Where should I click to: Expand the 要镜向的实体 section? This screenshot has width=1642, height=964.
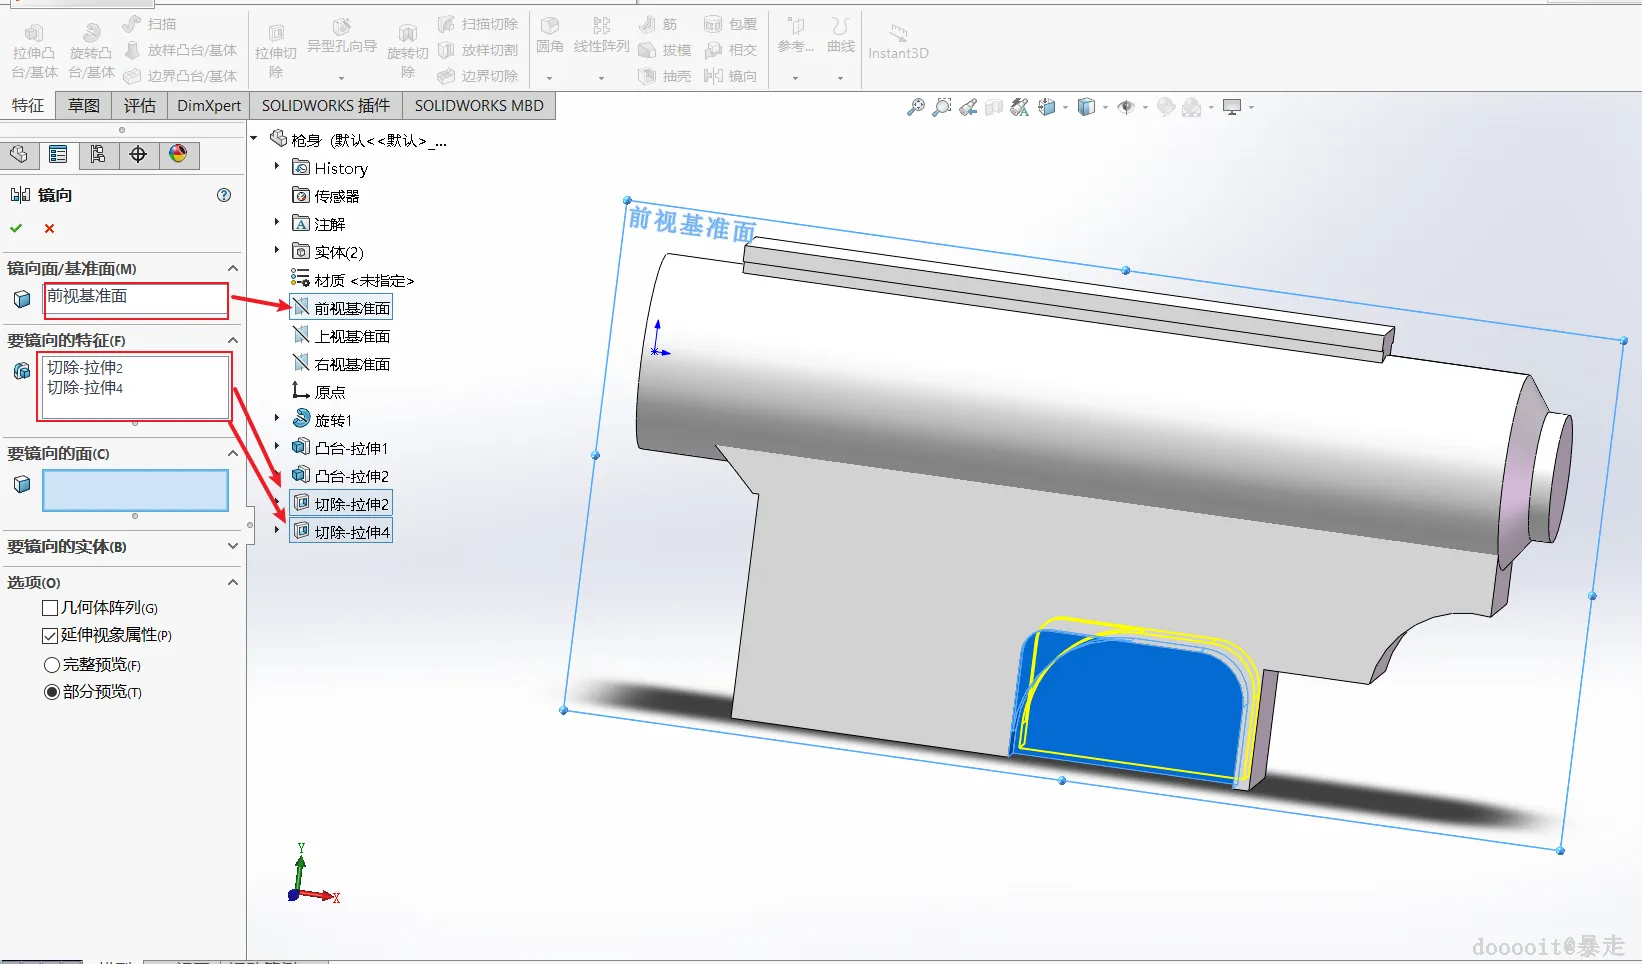point(232,546)
